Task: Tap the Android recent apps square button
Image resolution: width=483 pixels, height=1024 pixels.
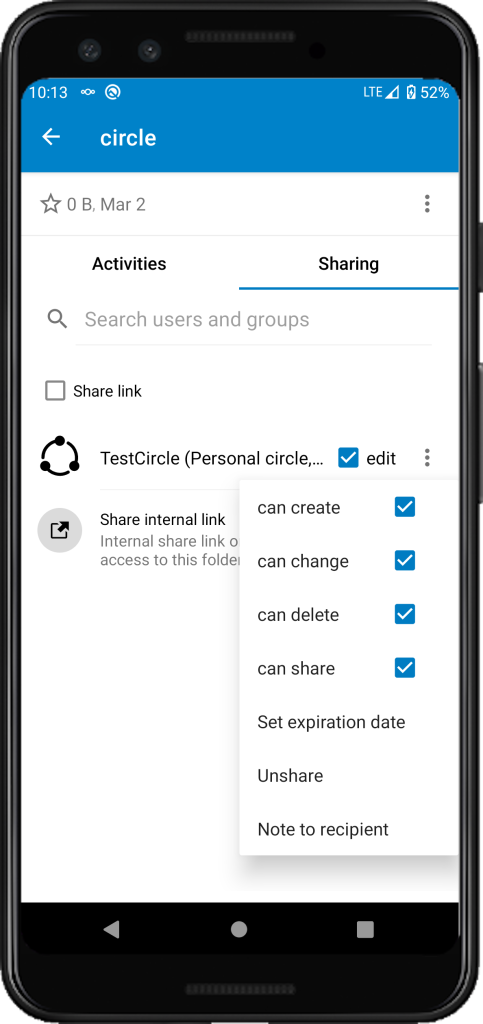Action: pyautogui.click(x=366, y=929)
